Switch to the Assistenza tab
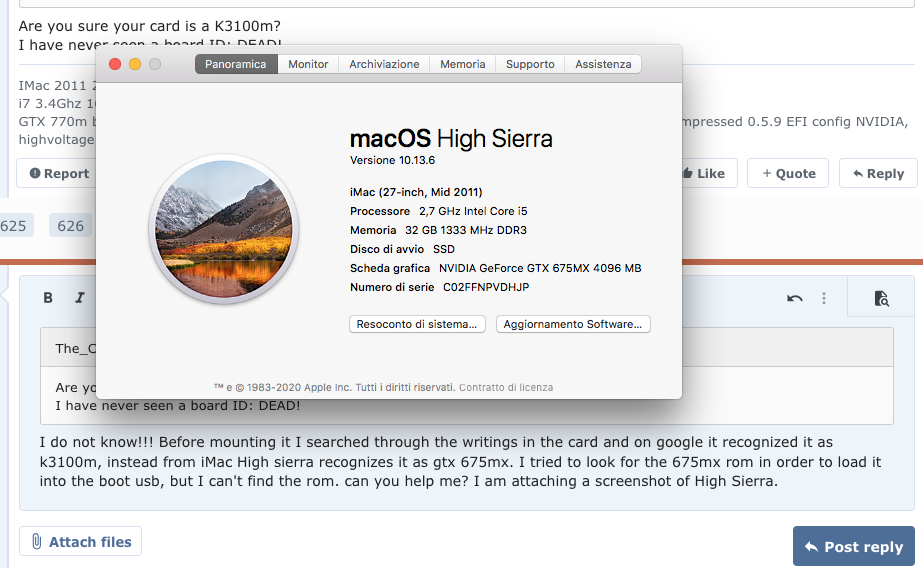Image resolution: width=923 pixels, height=568 pixels. [x=603, y=64]
